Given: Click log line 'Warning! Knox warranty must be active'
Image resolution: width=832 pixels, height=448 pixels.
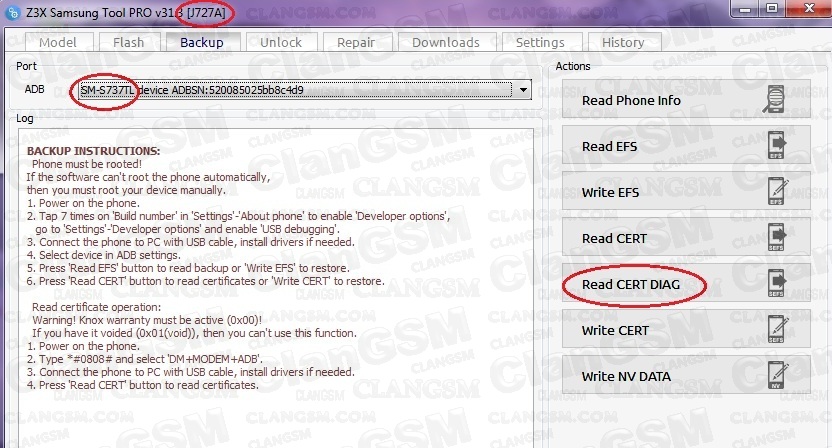Looking at the screenshot, I should coord(147,320).
